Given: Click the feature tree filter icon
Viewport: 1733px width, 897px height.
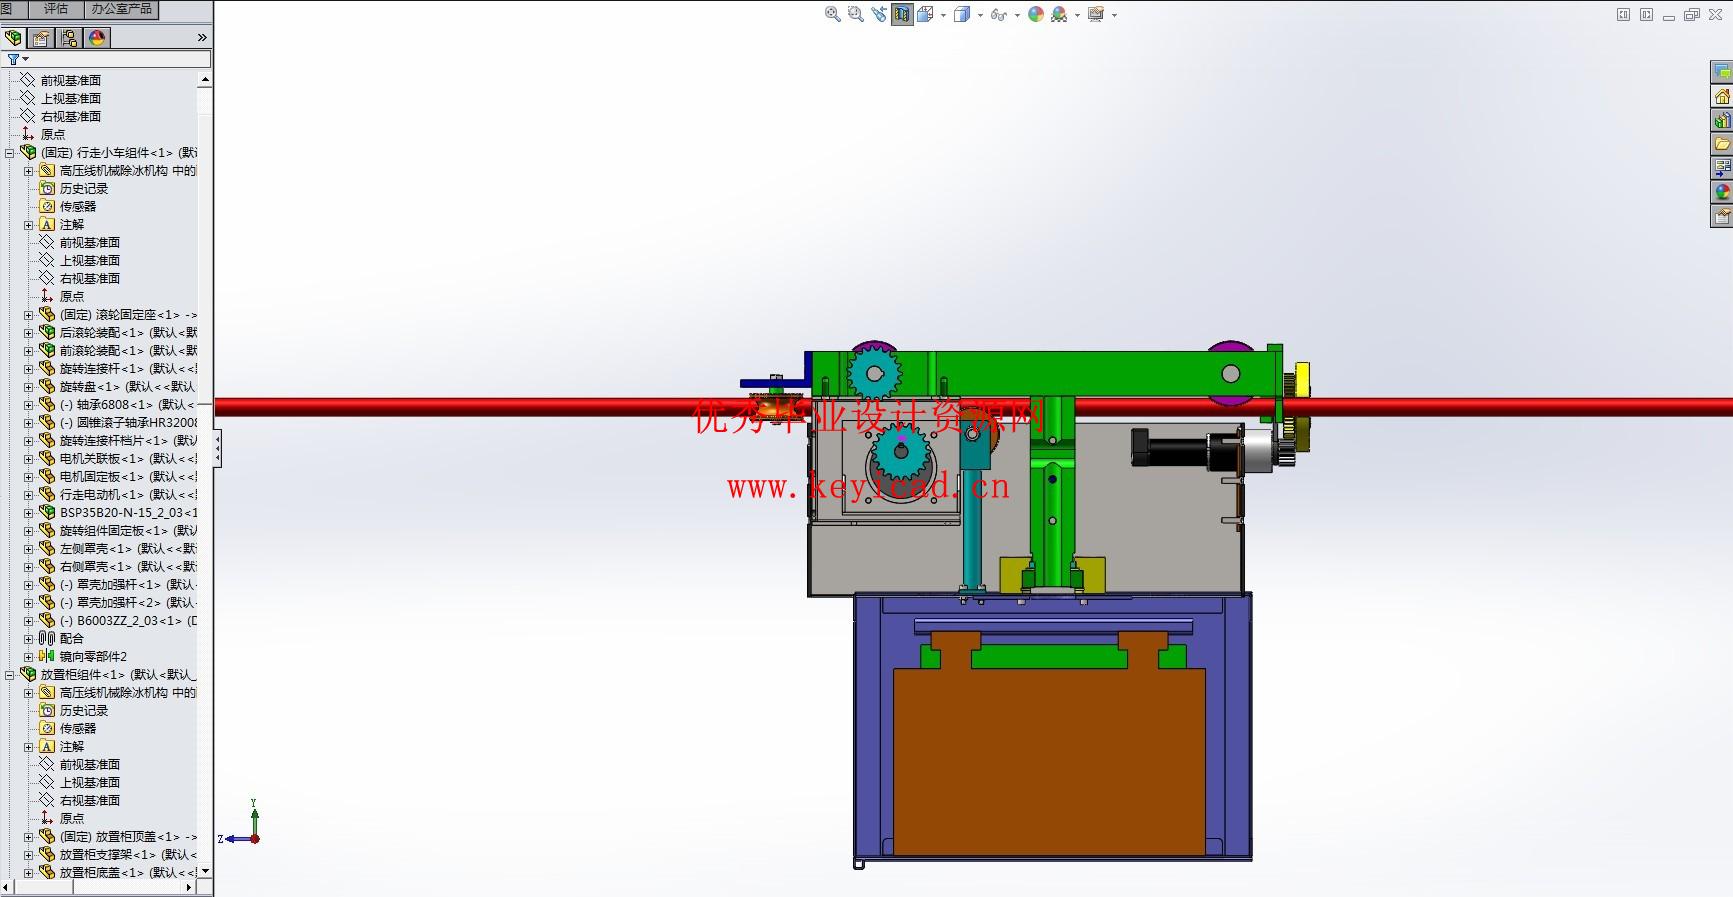Looking at the screenshot, I should click(x=13, y=60).
